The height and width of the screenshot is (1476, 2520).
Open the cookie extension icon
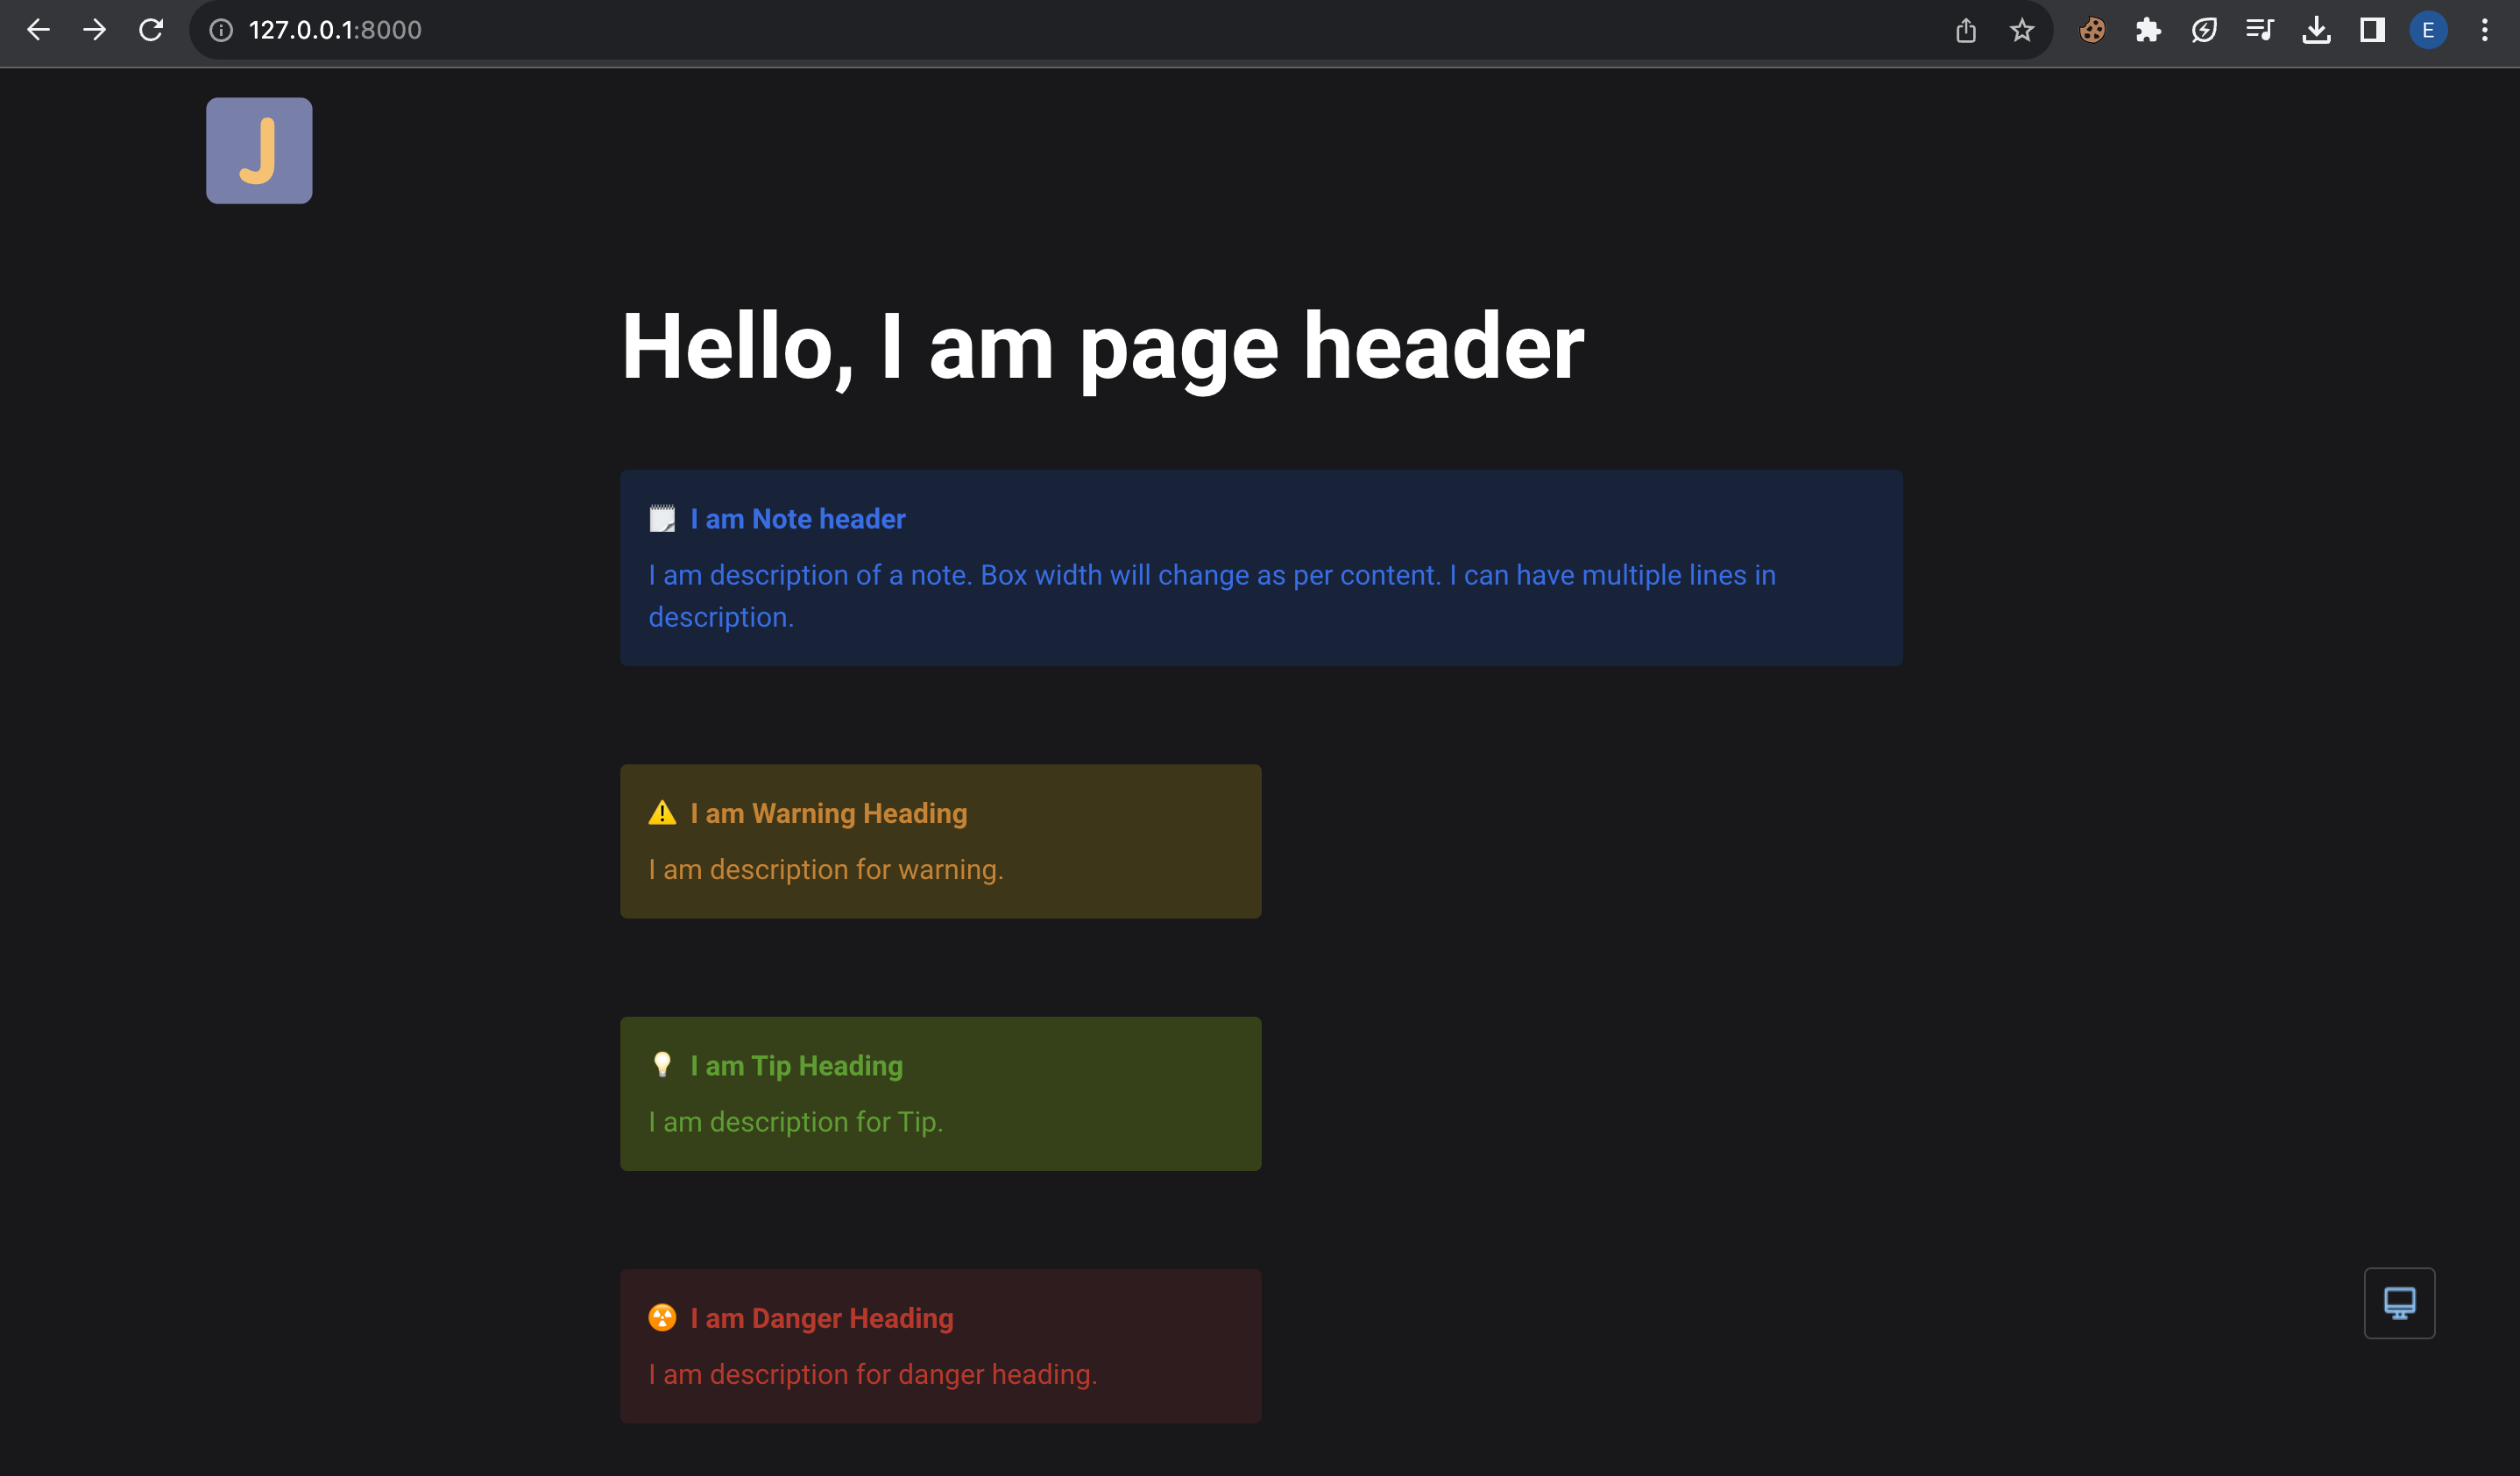(2092, 30)
